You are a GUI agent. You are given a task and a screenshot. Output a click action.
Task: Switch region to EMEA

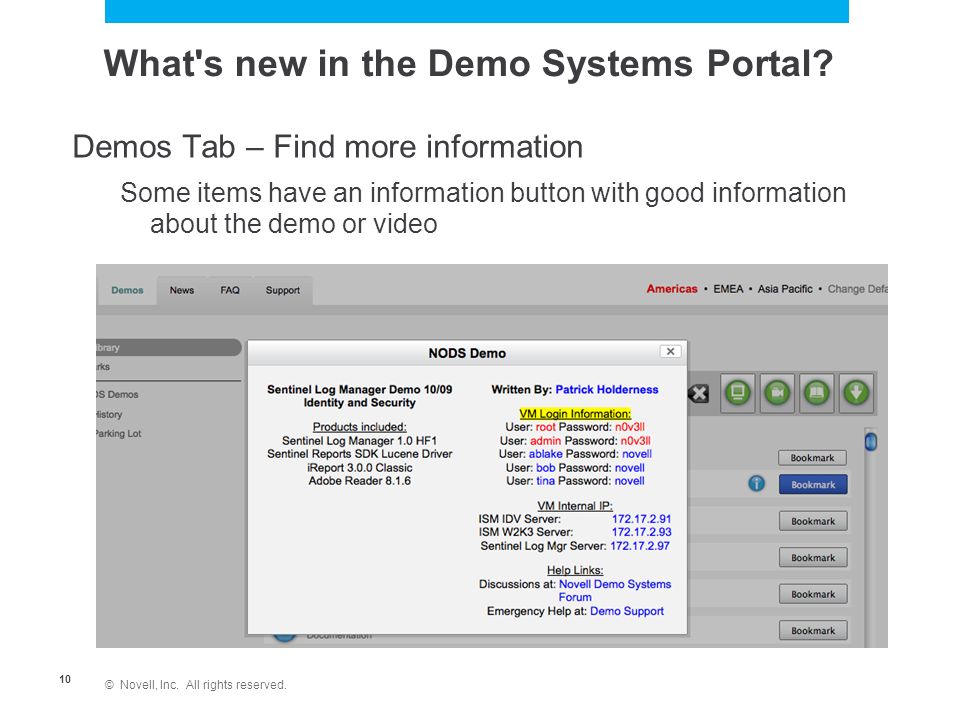click(728, 289)
